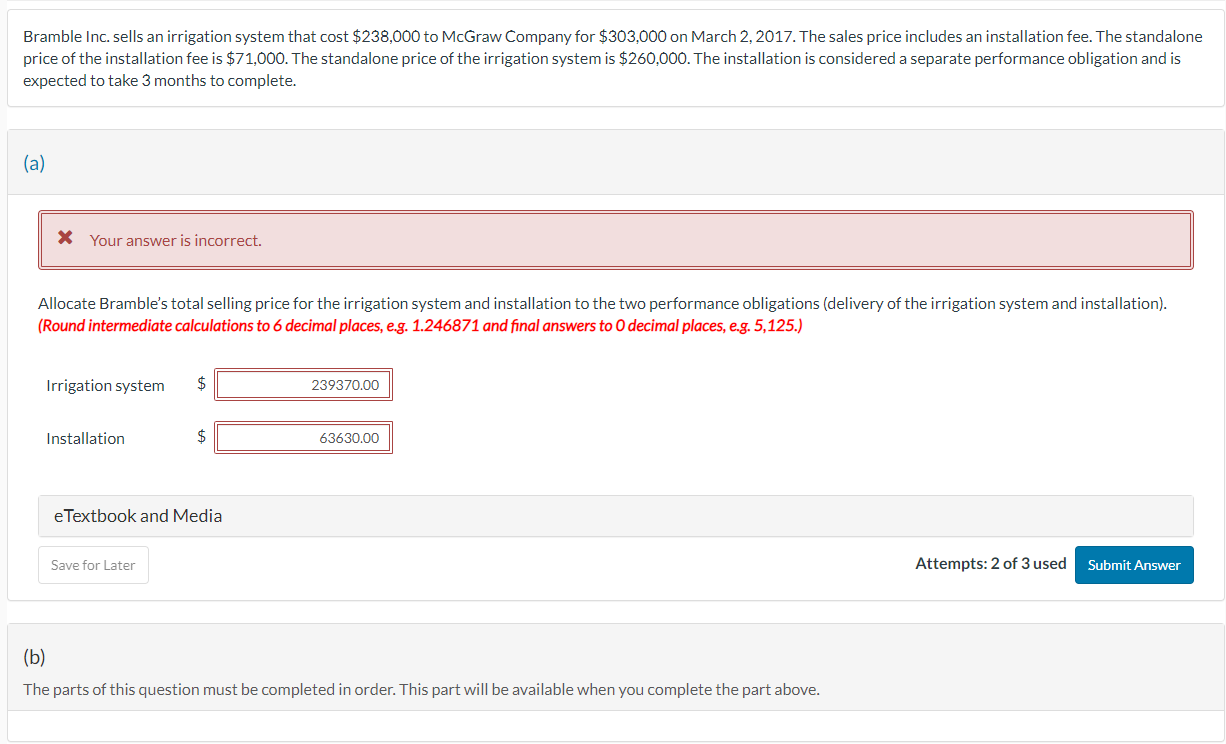Click the Save for Later button
This screenshot has height=744, width=1226.
coord(93,565)
